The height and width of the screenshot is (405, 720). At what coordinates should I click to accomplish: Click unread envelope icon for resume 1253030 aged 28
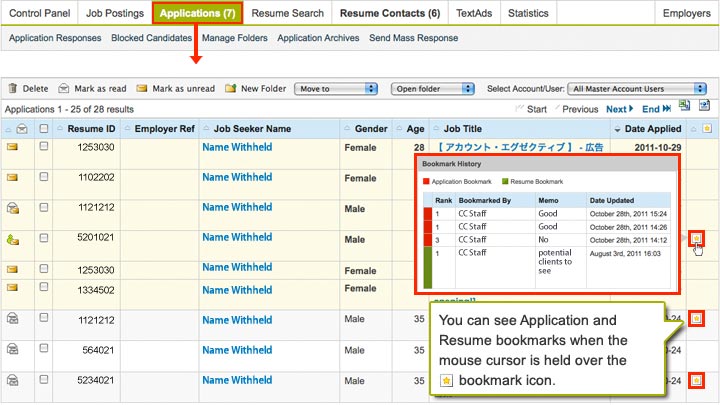coord(12,147)
